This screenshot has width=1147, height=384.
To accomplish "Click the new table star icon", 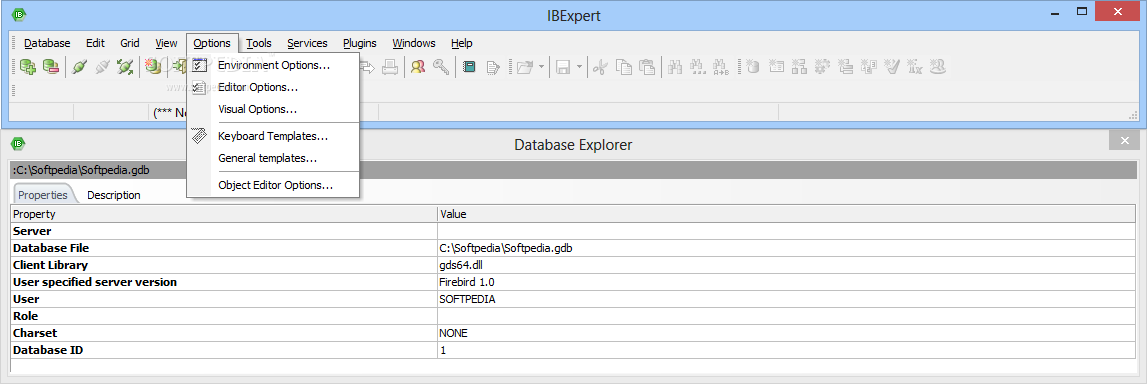I will [x=777, y=67].
